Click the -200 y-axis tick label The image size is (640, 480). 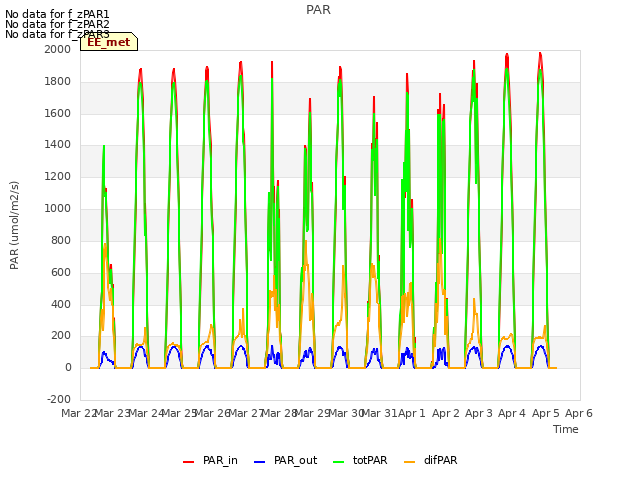(x=59, y=399)
